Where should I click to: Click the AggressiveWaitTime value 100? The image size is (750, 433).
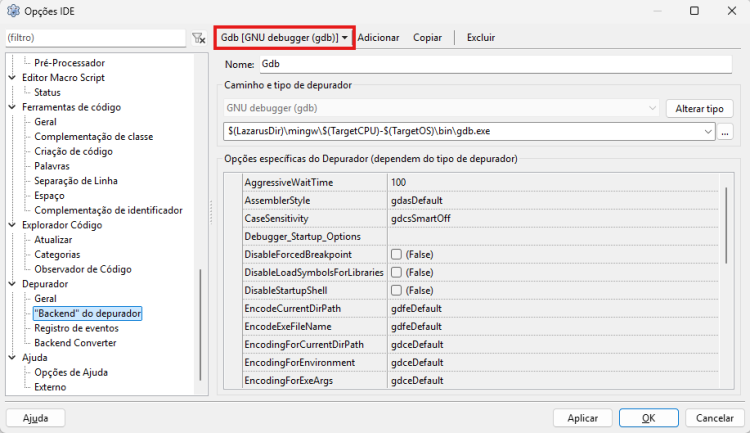(398, 182)
